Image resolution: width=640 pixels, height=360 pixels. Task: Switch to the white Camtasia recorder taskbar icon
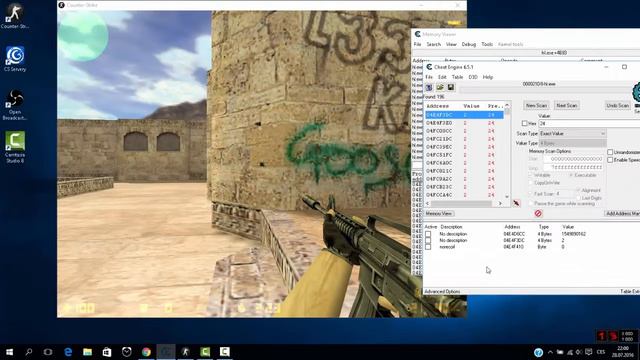click(224, 352)
